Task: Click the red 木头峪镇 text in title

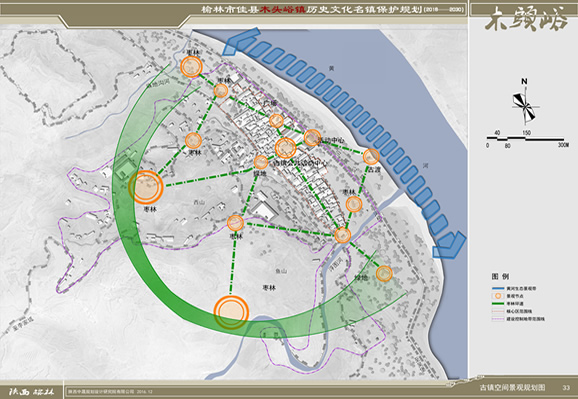Action: [283, 10]
